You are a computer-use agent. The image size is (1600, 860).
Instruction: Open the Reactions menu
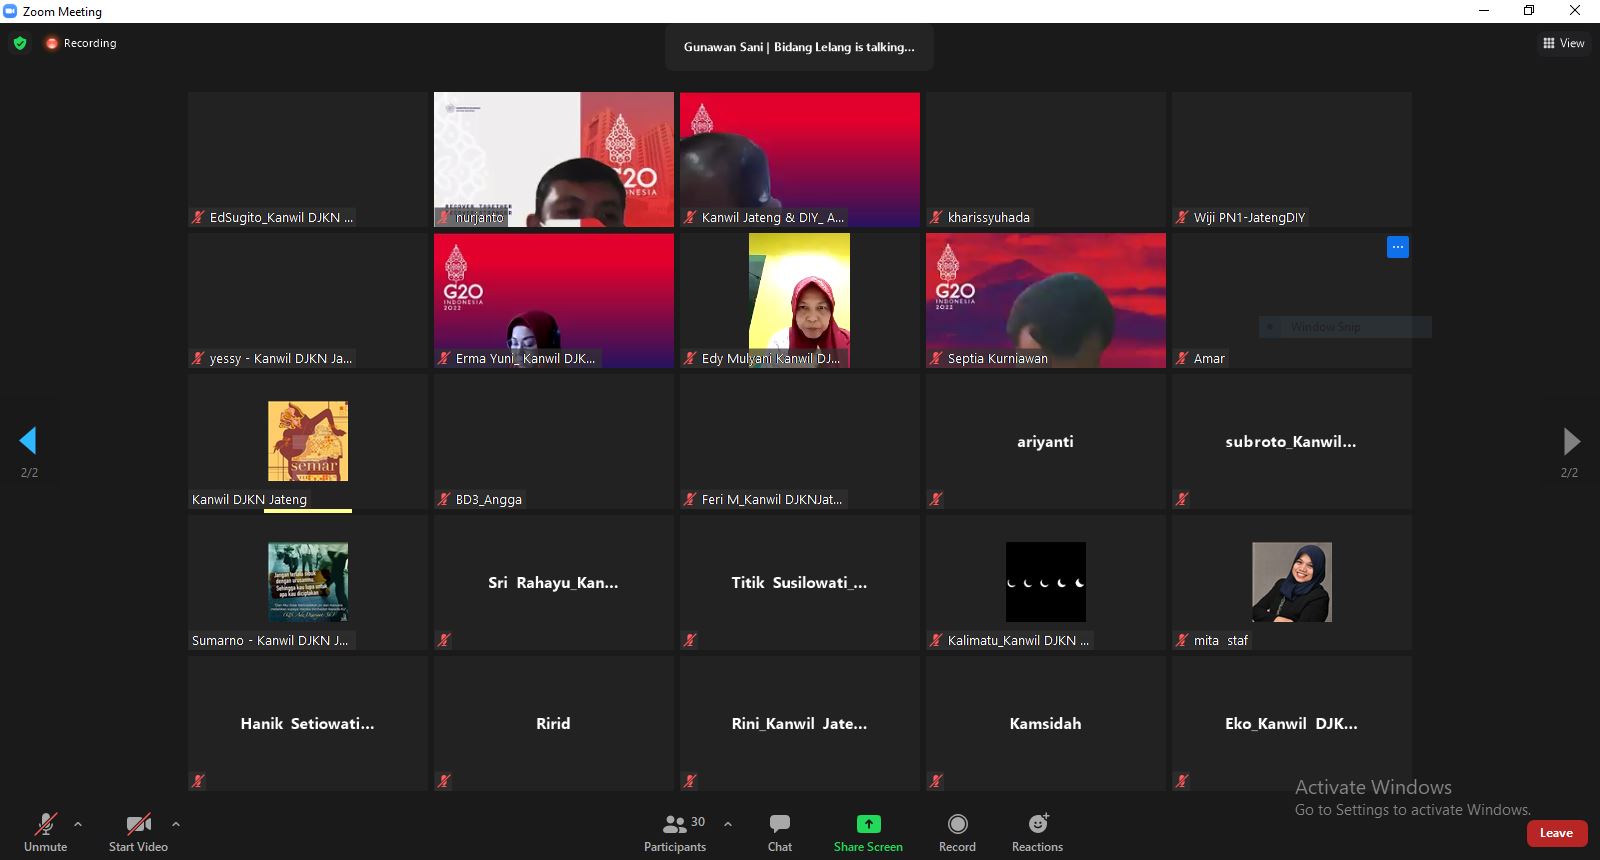click(x=1037, y=824)
